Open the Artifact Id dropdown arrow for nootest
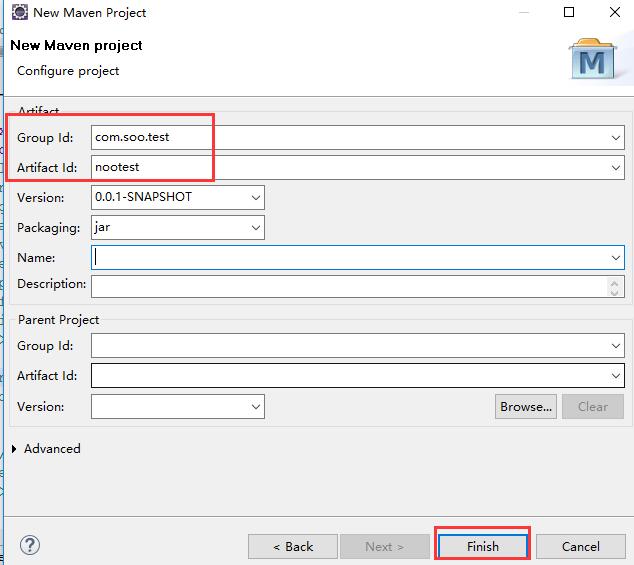Viewport: 634px width, 565px height. tap(615, 167)
